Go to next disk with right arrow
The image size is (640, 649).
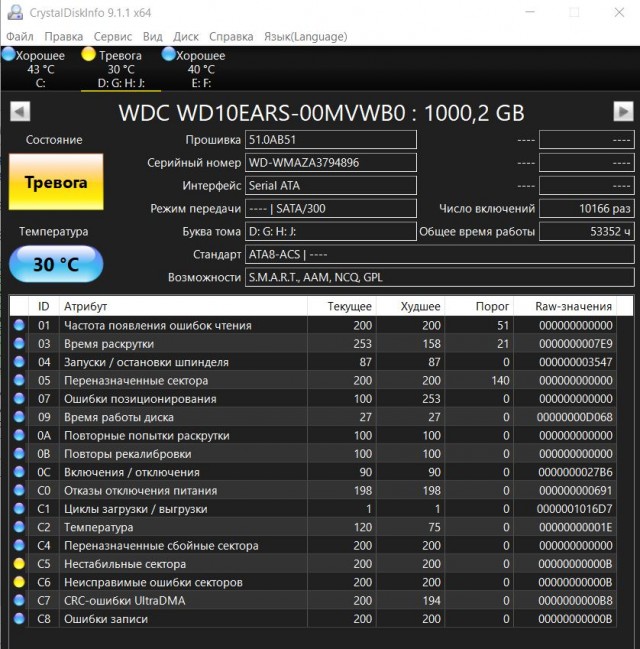[x=623, y=111]
